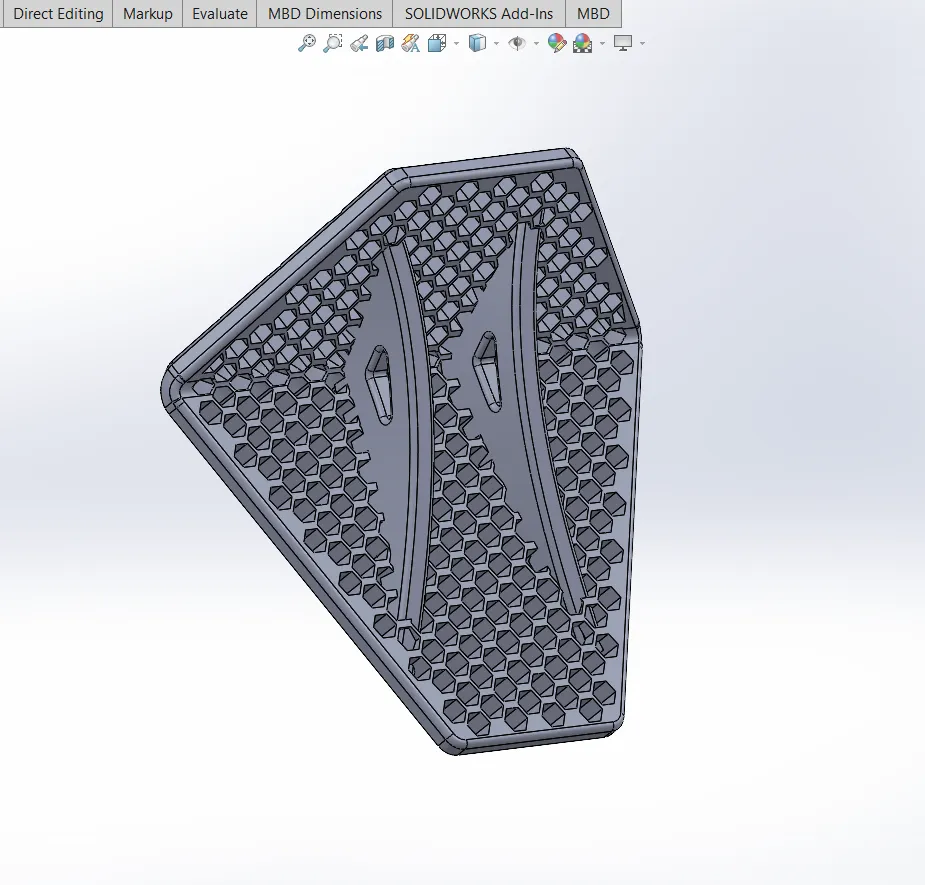The image size is (925, 885).
Task: Click the Apply Scene icon
Action: tap(583, 43)
